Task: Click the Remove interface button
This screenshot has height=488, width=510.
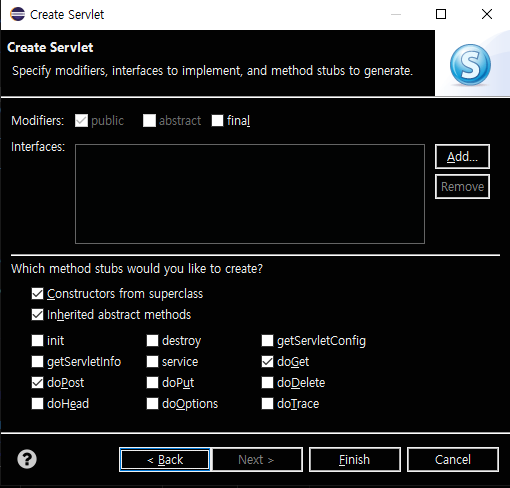Action: pos(462,187)
